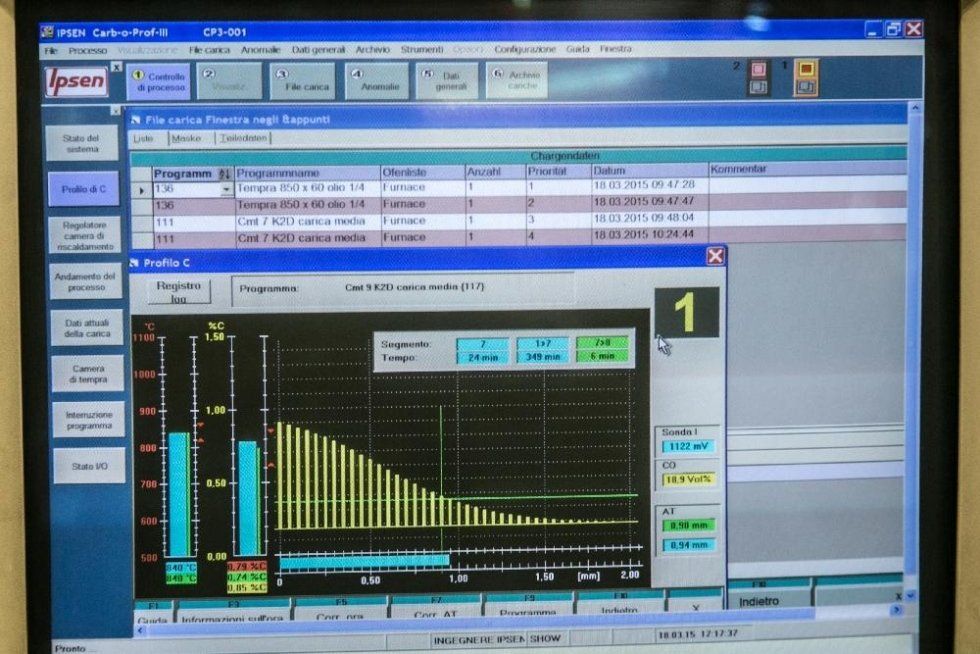Select row with date 18.03.2015 10:24:44
This screenshot has width=980, height=654.
point(519,237)
